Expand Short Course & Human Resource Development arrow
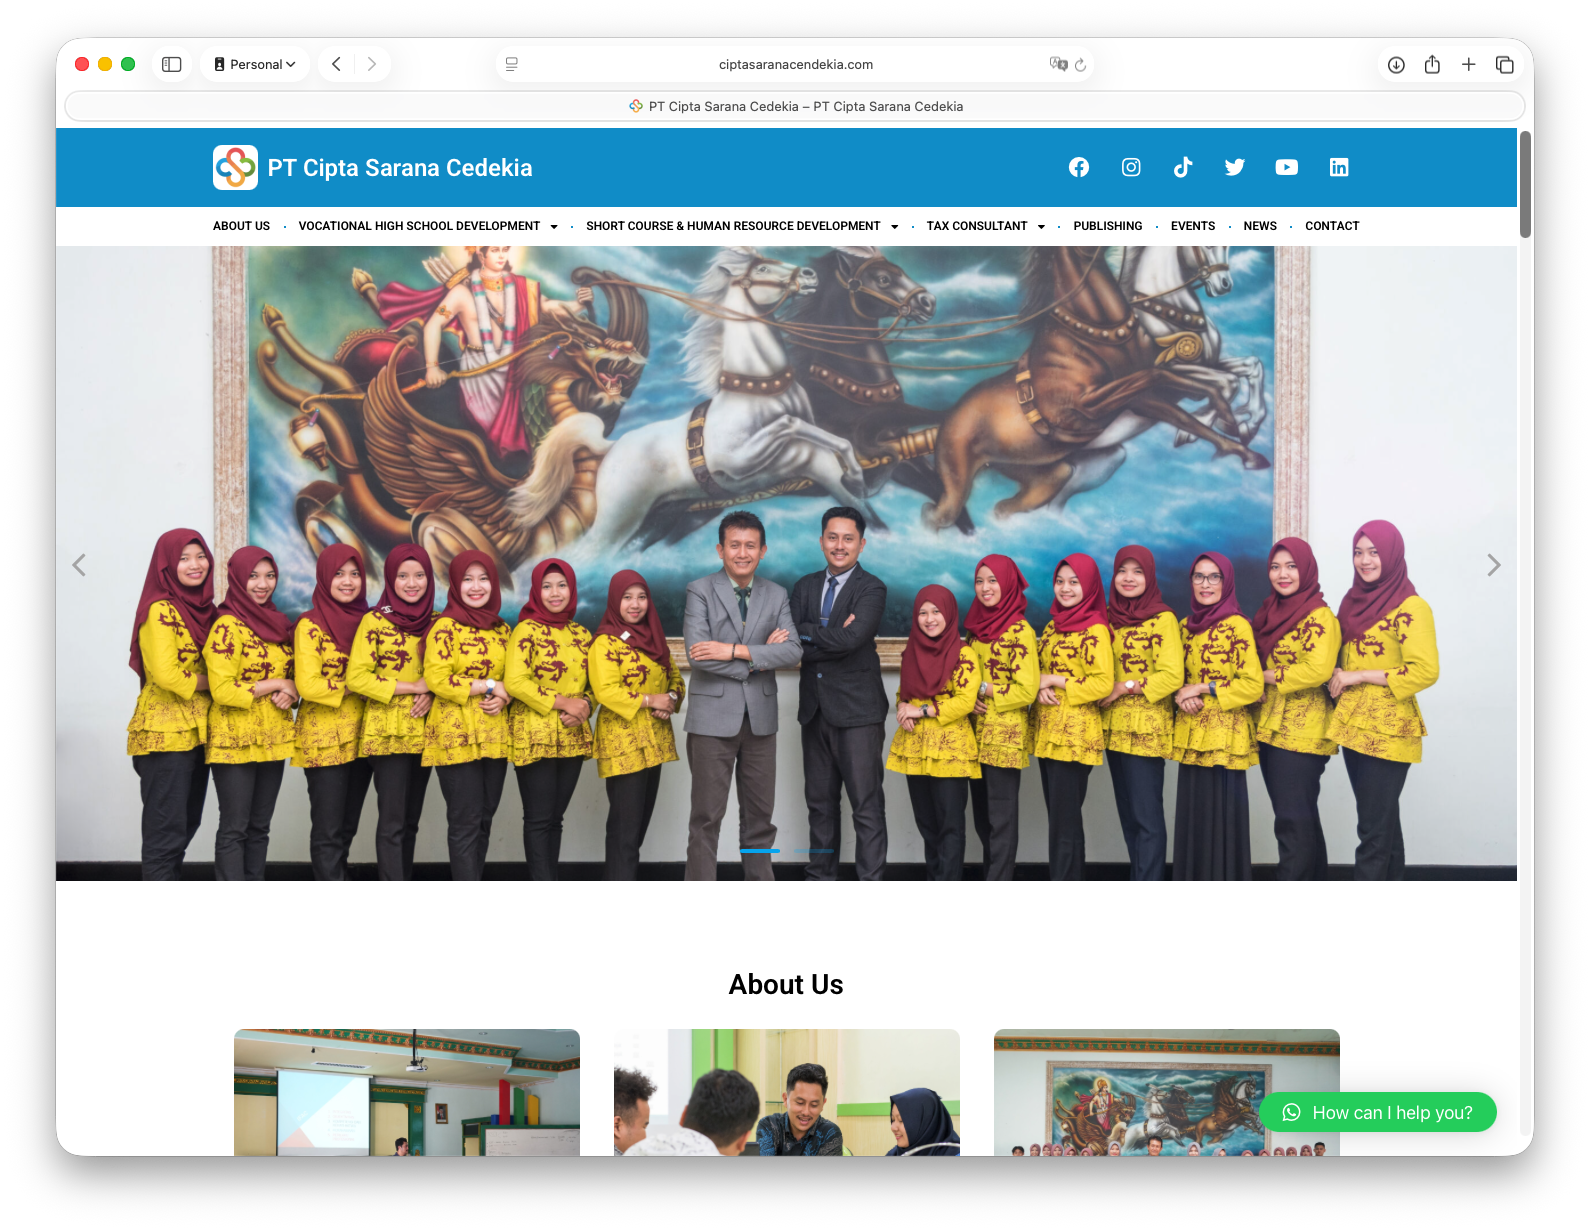 [x=894, y=227]
